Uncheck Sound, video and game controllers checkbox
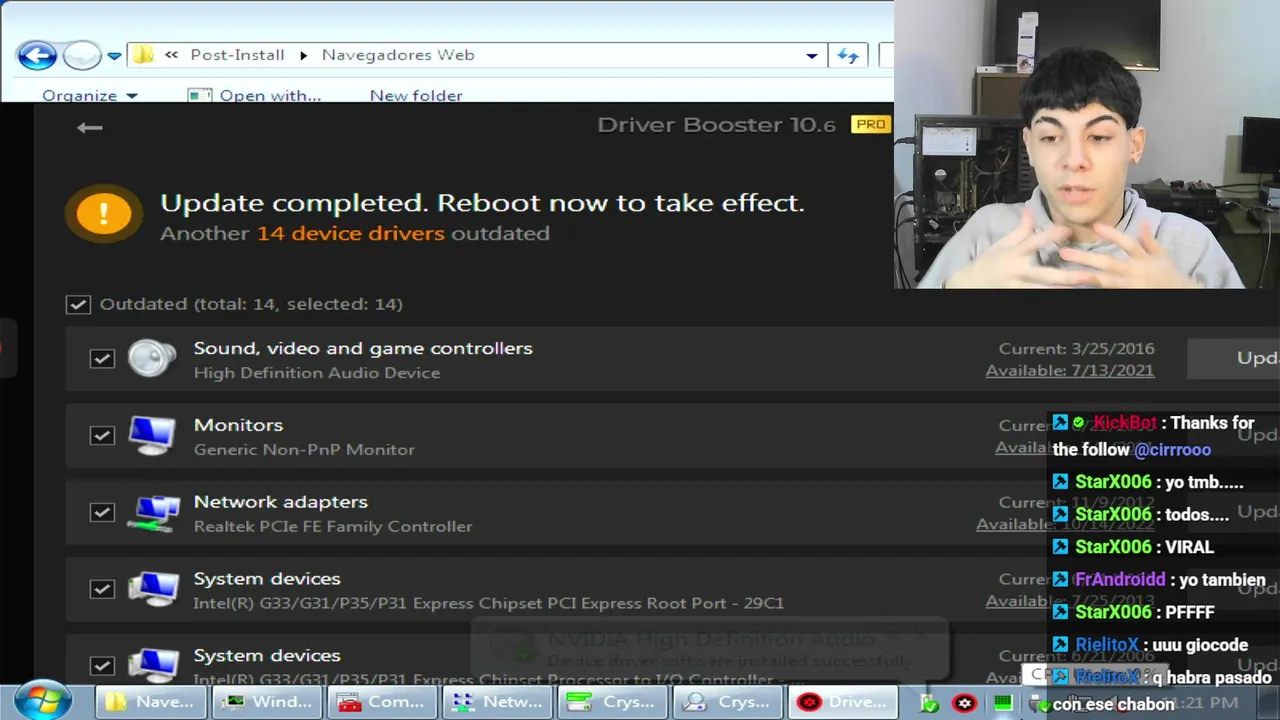 [102, 358]
